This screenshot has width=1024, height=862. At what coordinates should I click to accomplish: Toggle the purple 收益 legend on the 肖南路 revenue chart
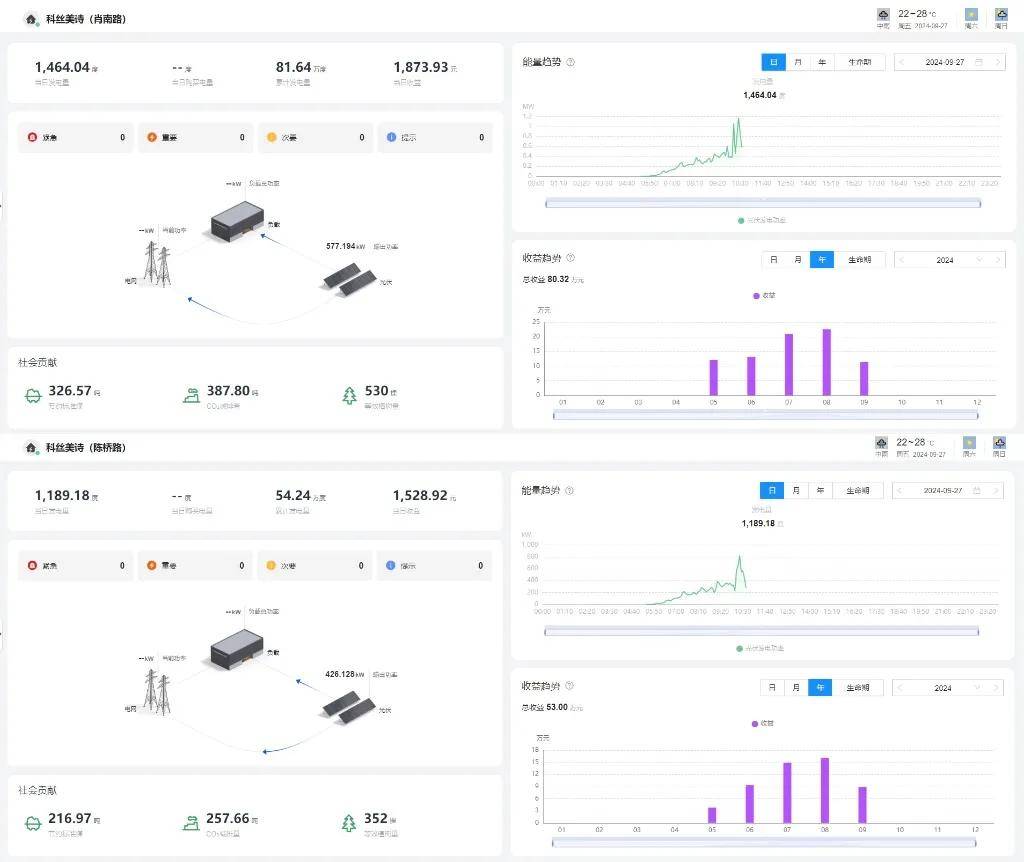click(x=764, y=296)
